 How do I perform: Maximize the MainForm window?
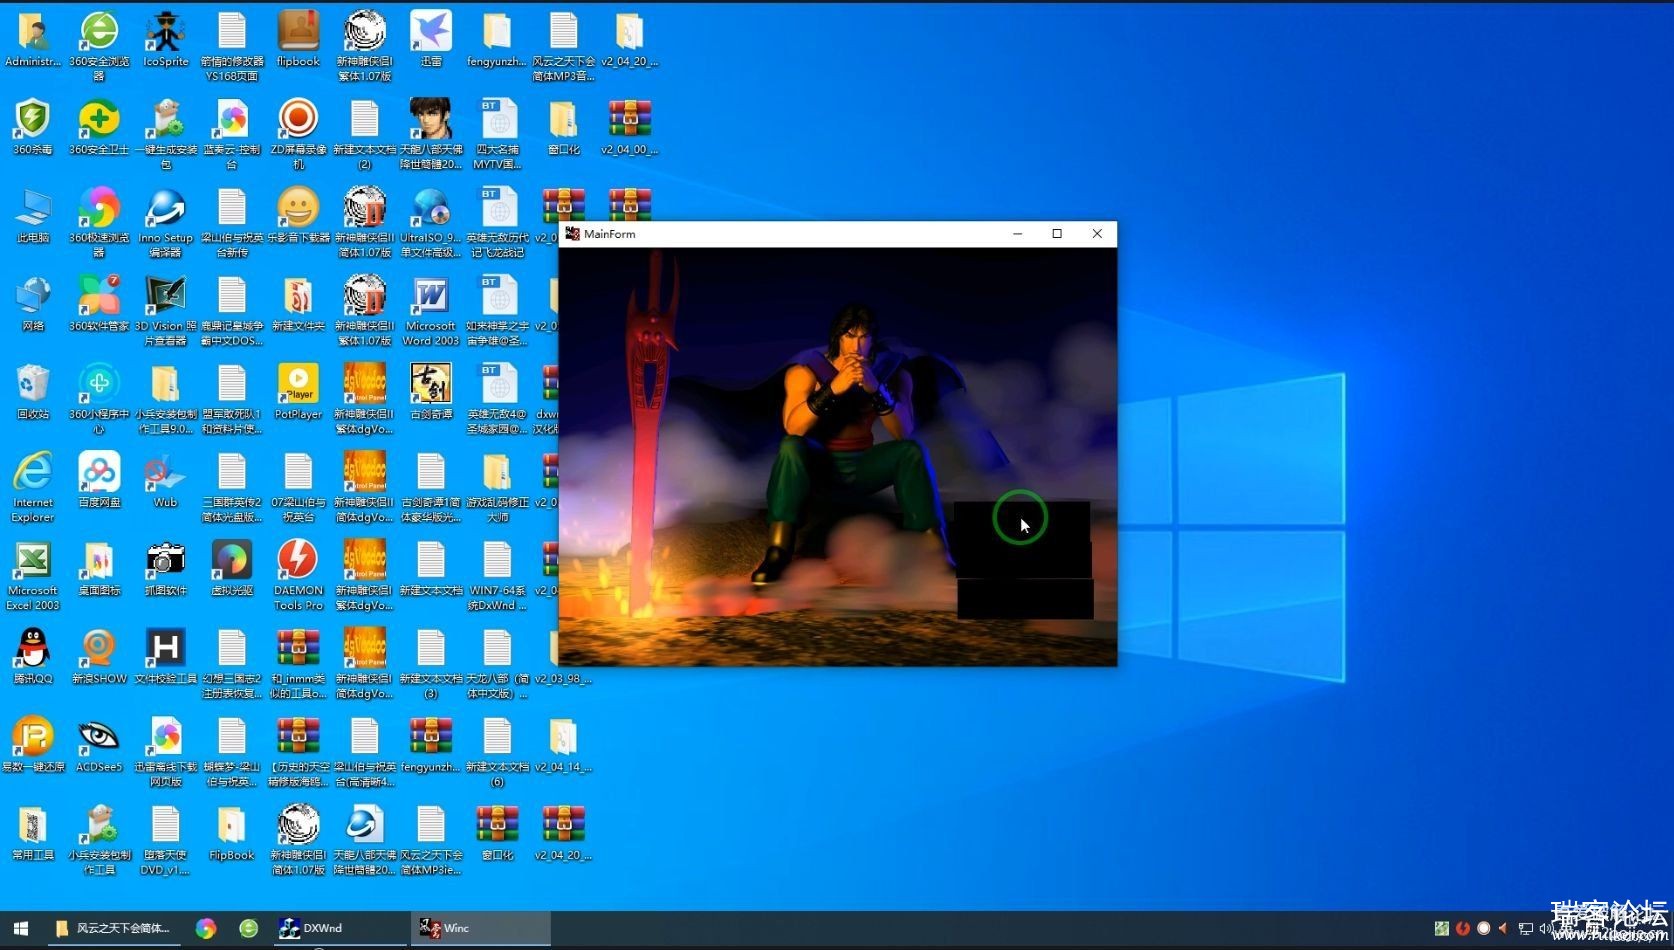click(1057, 234)
